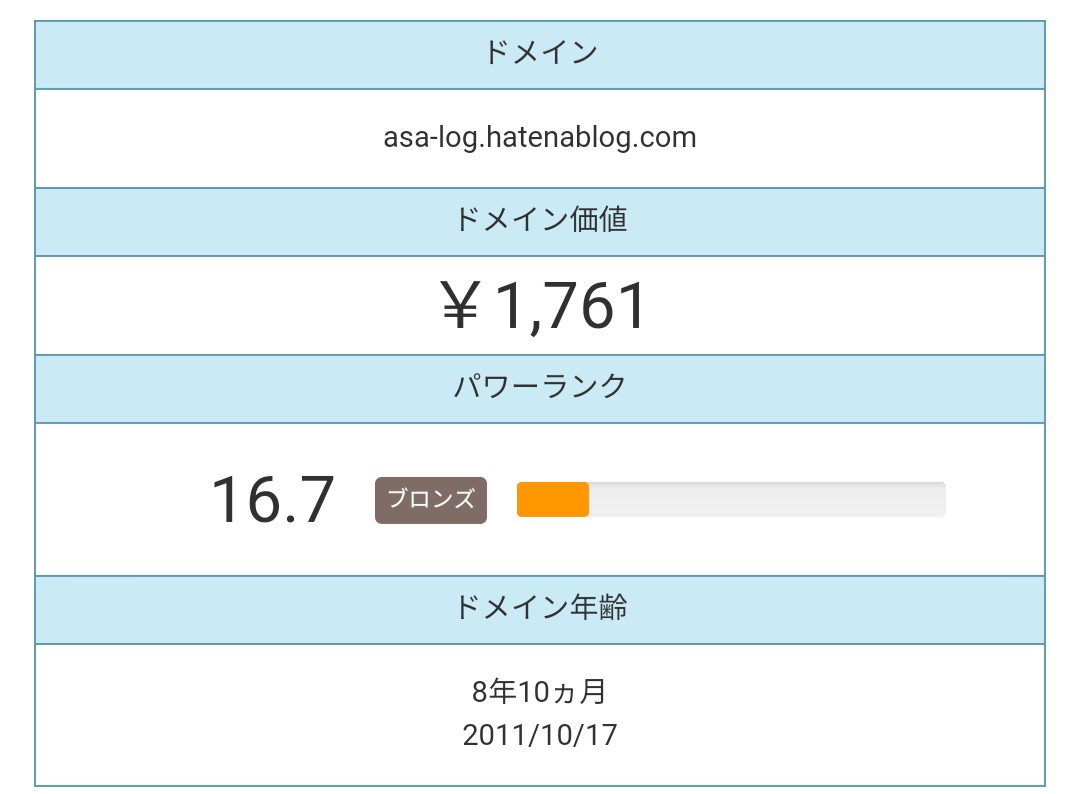Click the パワーランク header row
This screenshot has height=794, width=1080.
tap(540, 388)
